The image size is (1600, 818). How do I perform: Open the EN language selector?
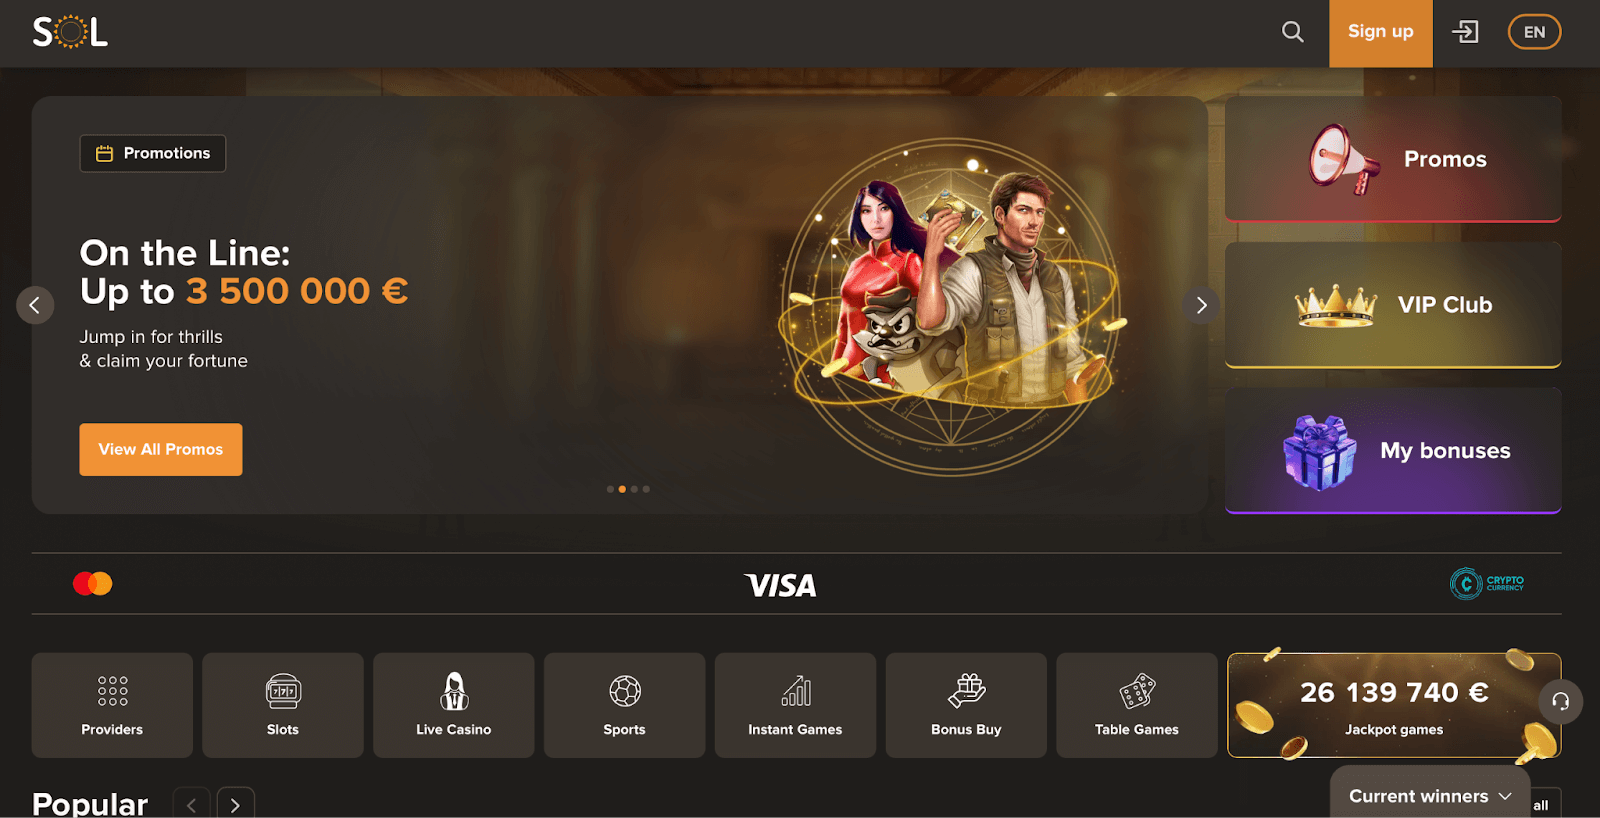pyautogui.click(x=1534, y=32)
